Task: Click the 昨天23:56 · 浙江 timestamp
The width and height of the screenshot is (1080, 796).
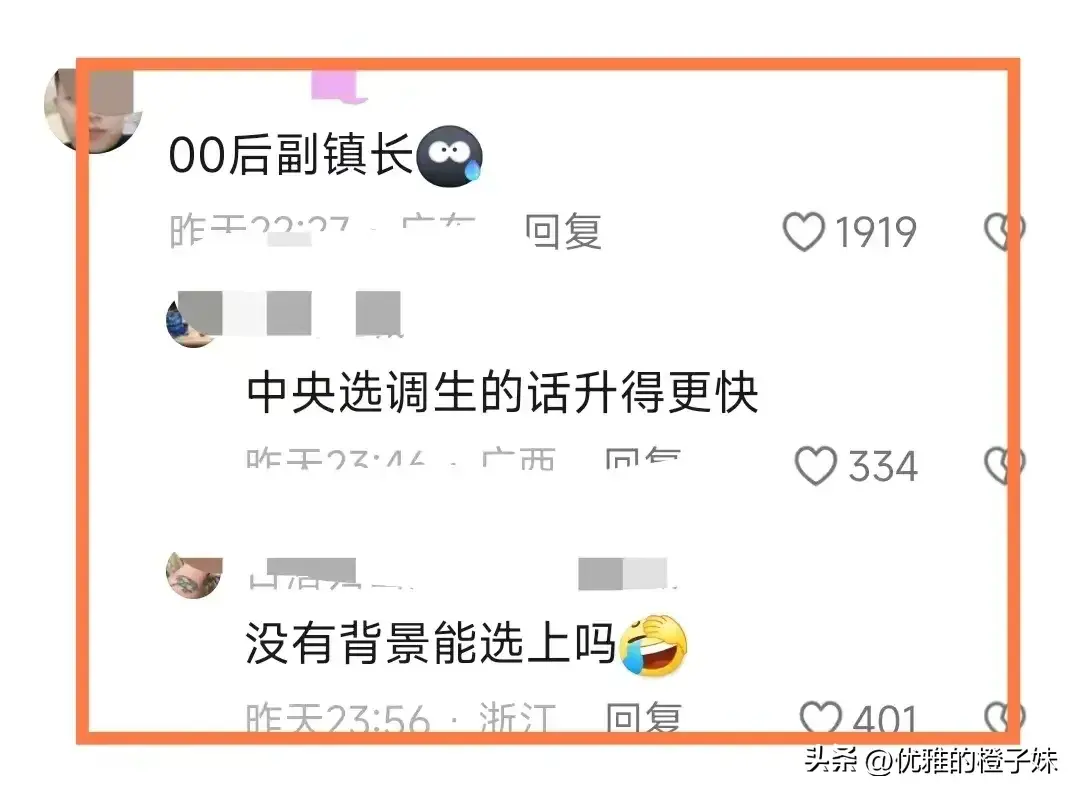Action: pyautogui.click(x=401, y=718)
